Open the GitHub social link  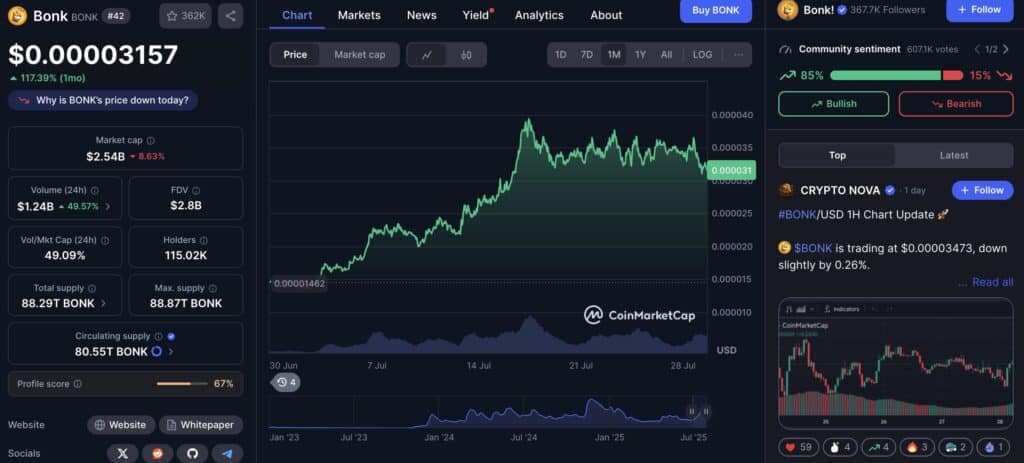[192, 453]
